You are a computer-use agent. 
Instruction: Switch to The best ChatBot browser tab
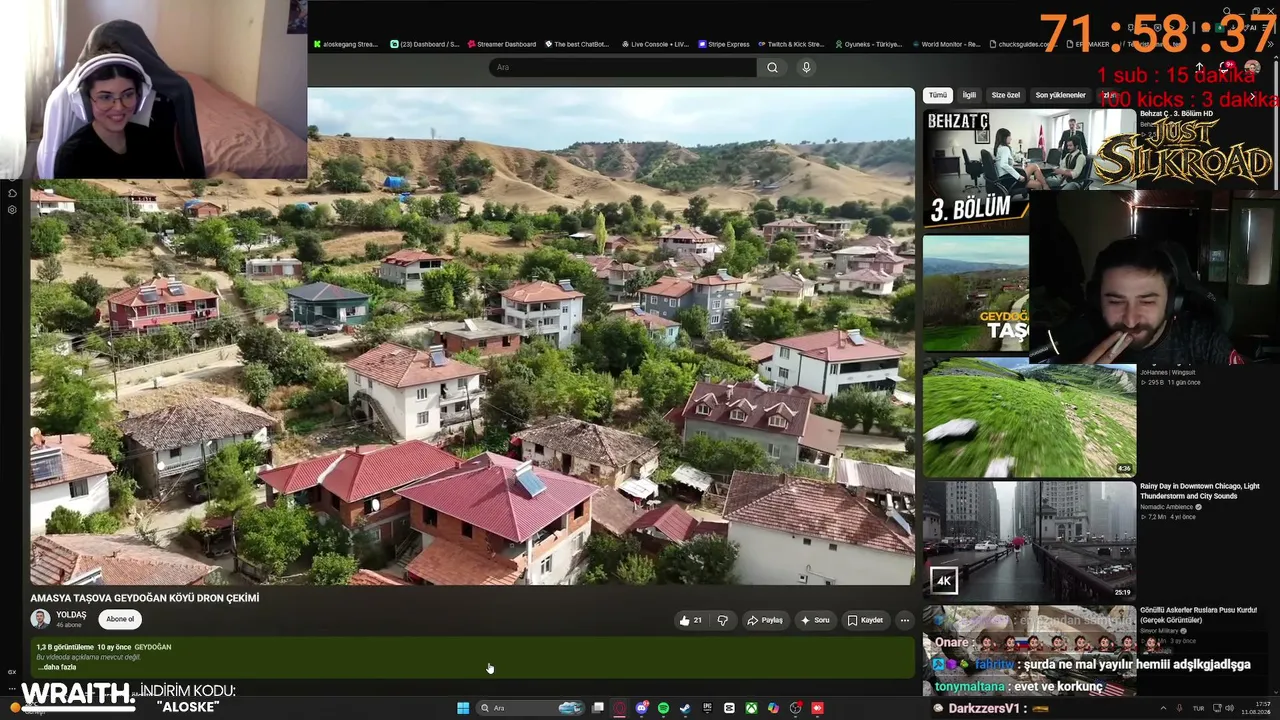(577, 44)
